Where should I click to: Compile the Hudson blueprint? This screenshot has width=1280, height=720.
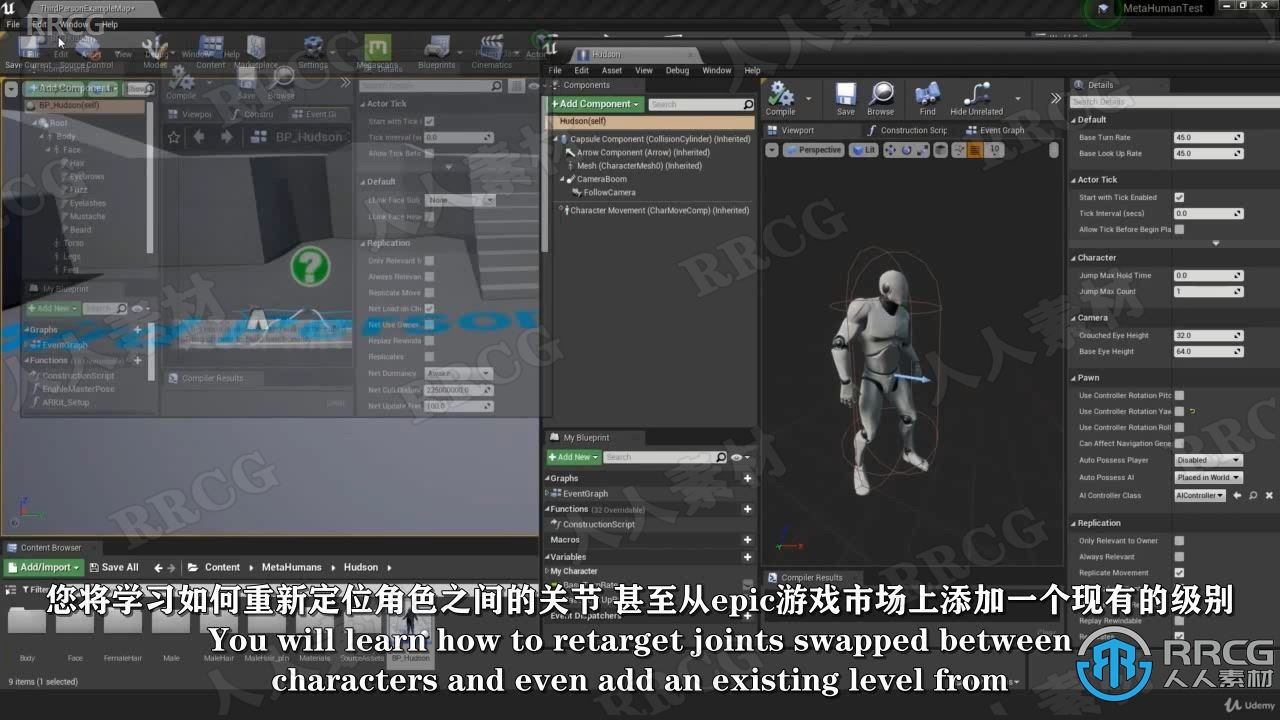point(781,98)
